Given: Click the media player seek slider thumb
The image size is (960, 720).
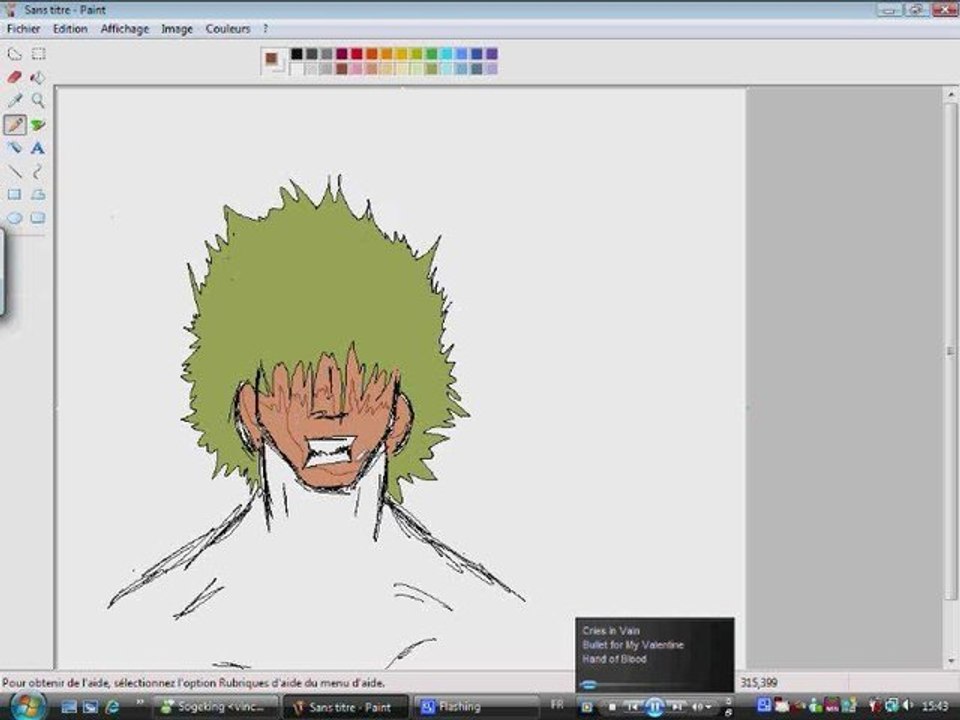Looking at the screenshot, I should click(x=588, y=684).
